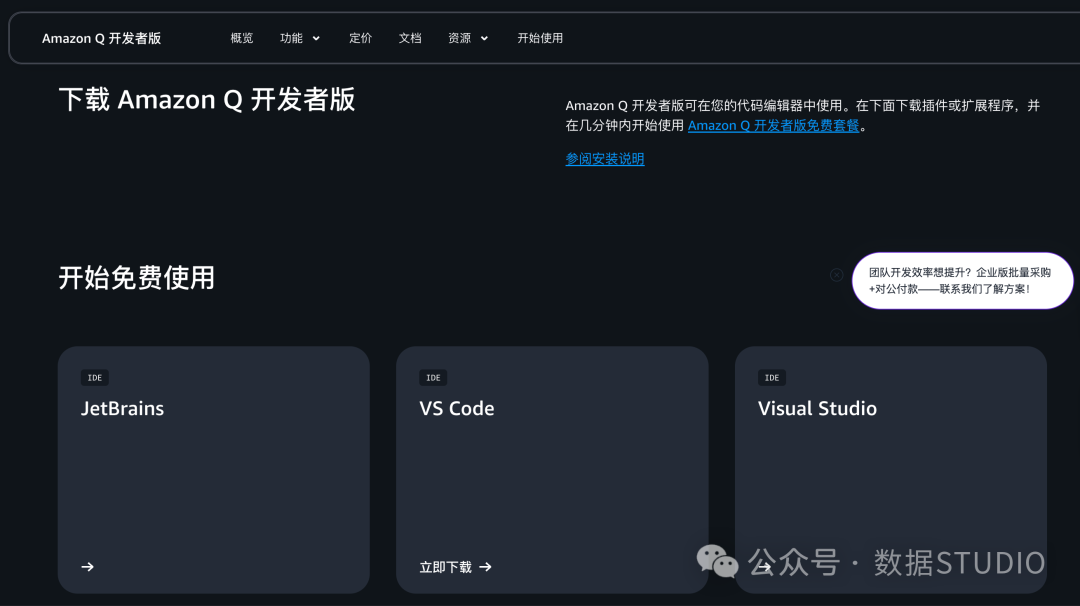1080x606 pixels.
Task: Go to the 定价 page
Action: point(360,39)
